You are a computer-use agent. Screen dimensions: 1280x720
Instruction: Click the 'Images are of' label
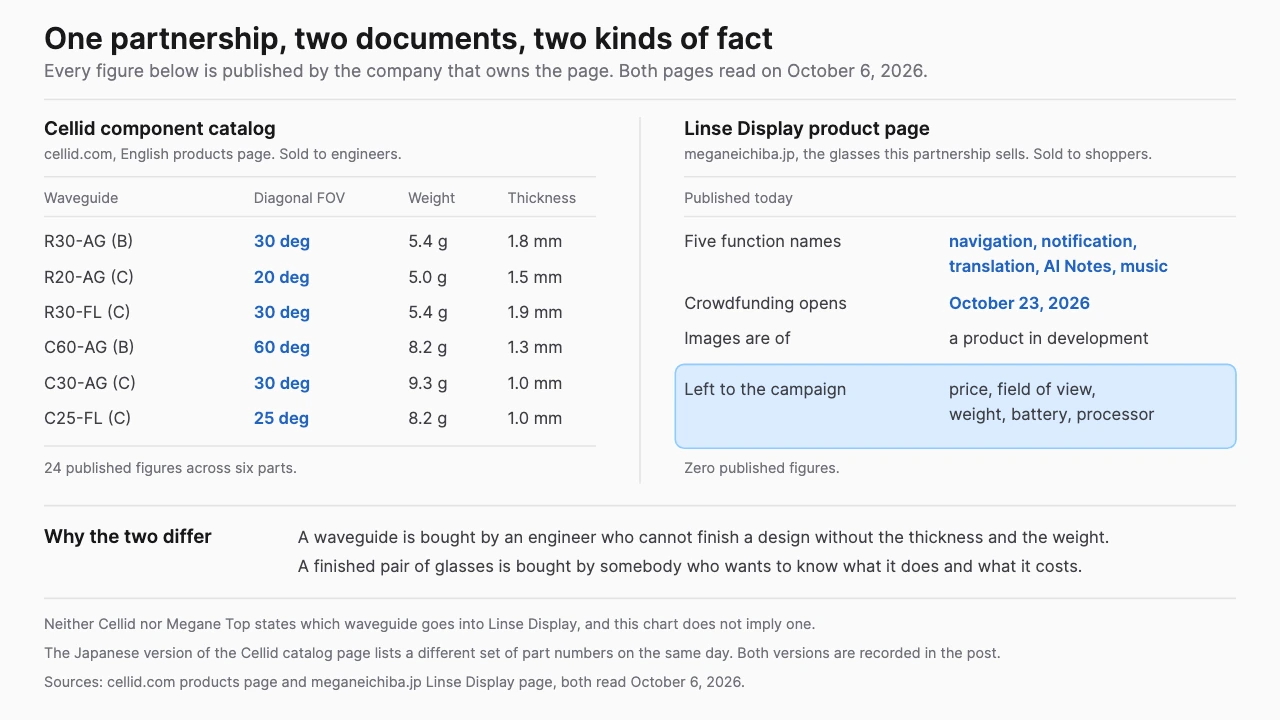pyautogui.click(x=737, y=338)
